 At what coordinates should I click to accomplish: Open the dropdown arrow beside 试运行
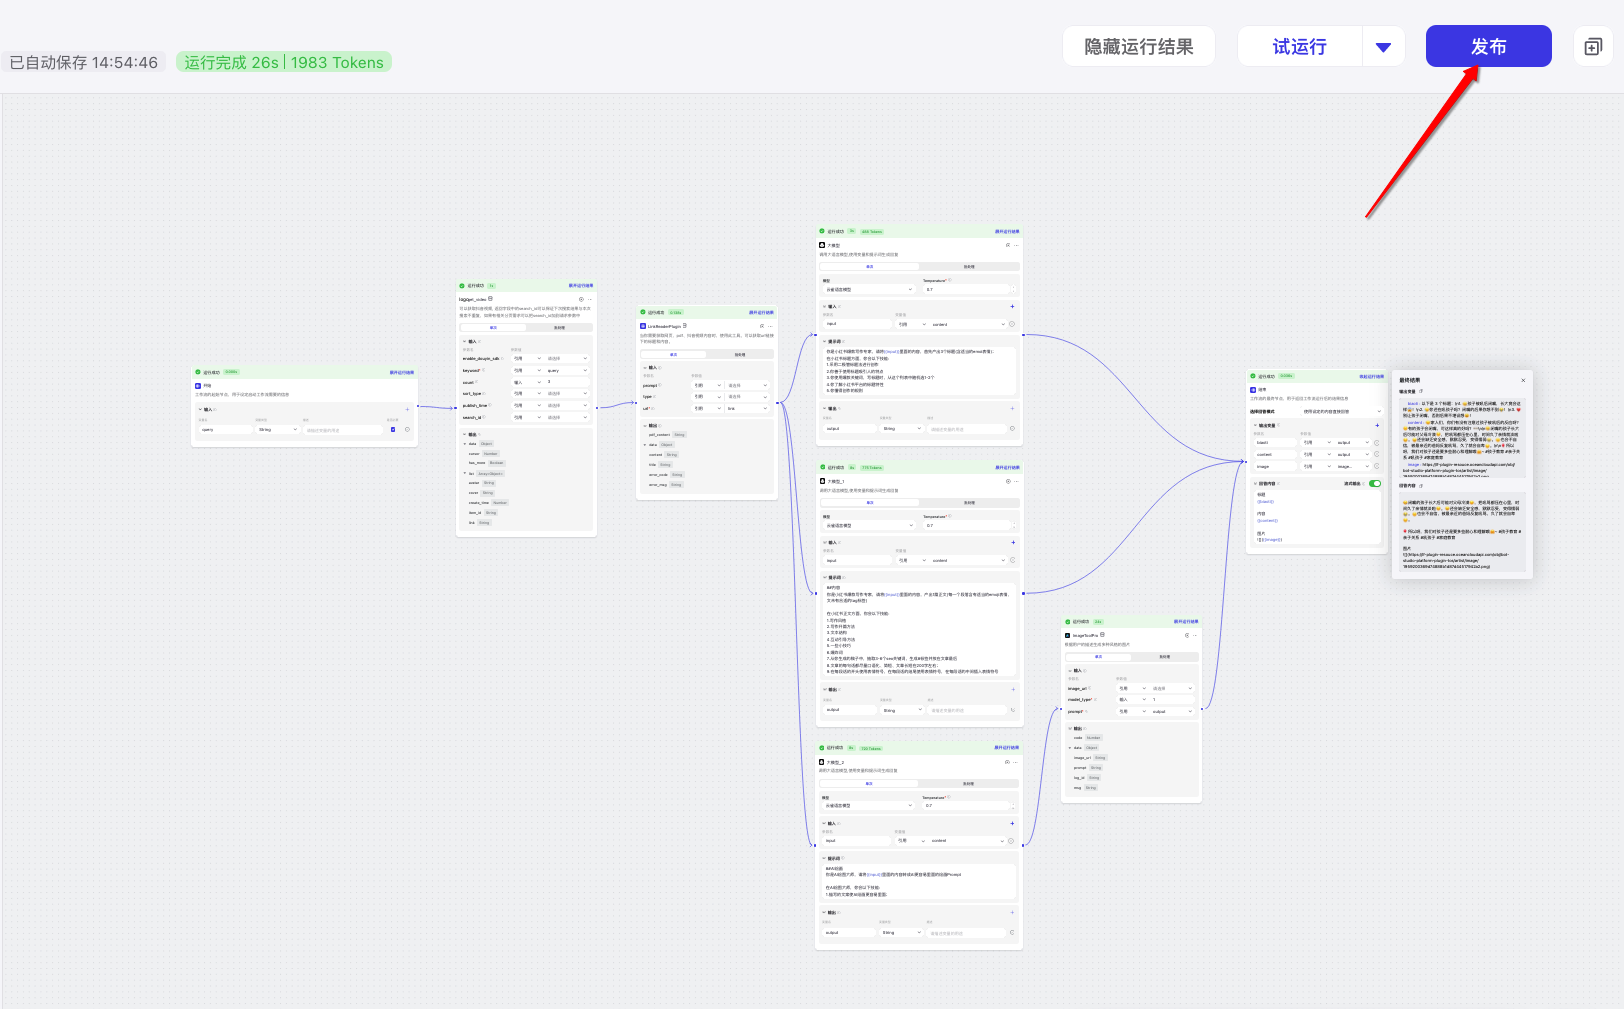1383,46
